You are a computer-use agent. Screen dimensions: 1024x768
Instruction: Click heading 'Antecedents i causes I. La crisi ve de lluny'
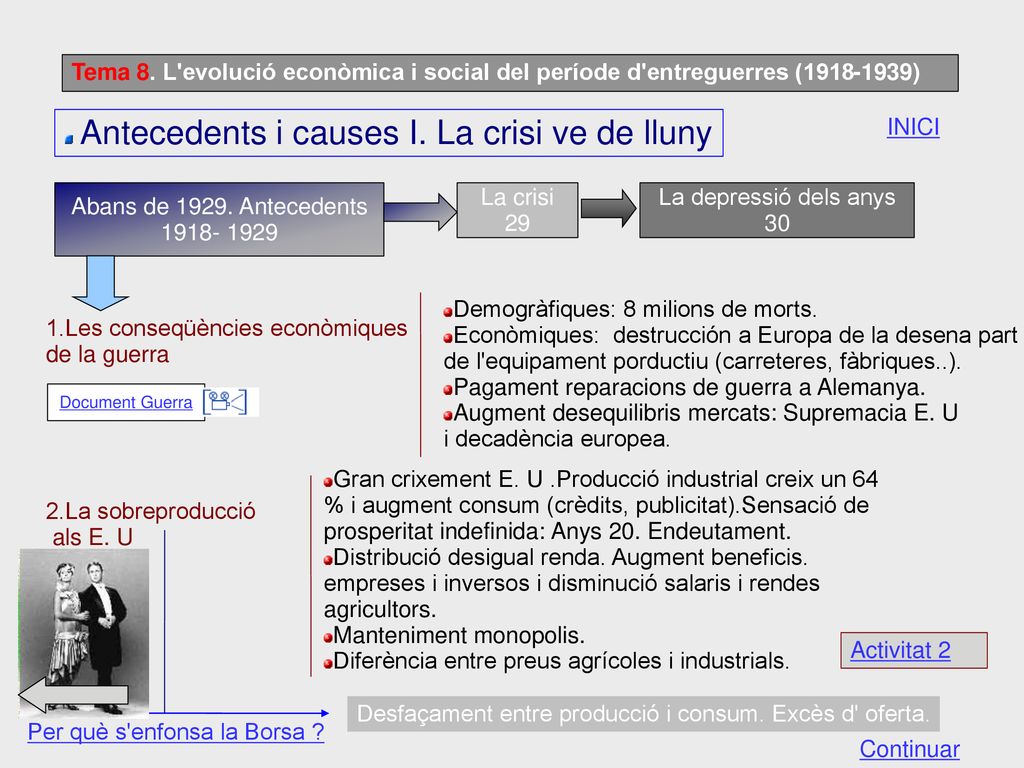[x=389, y=133]
